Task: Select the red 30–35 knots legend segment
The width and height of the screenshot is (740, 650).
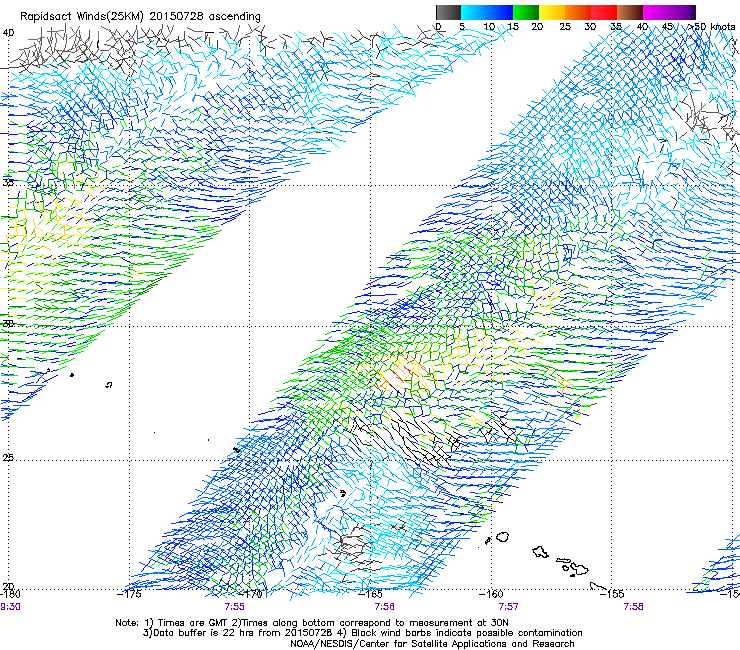Action: coord(604,12)
